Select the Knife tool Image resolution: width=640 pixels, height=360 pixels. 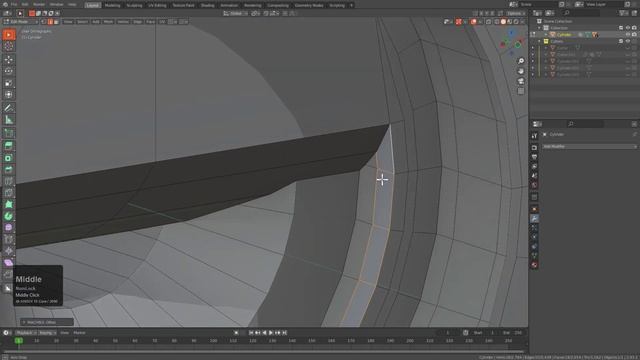tap(9, 193)
